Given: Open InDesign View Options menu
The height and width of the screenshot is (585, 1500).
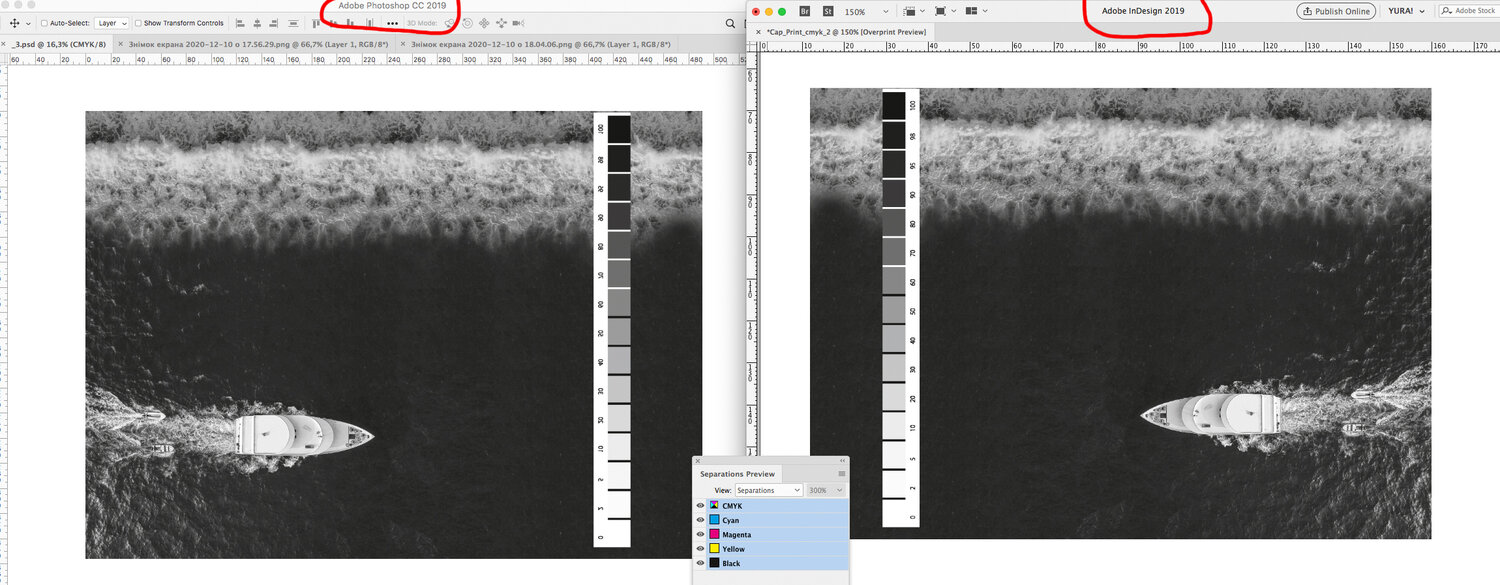Looking at the screenshot, I should tap(915, 11).
